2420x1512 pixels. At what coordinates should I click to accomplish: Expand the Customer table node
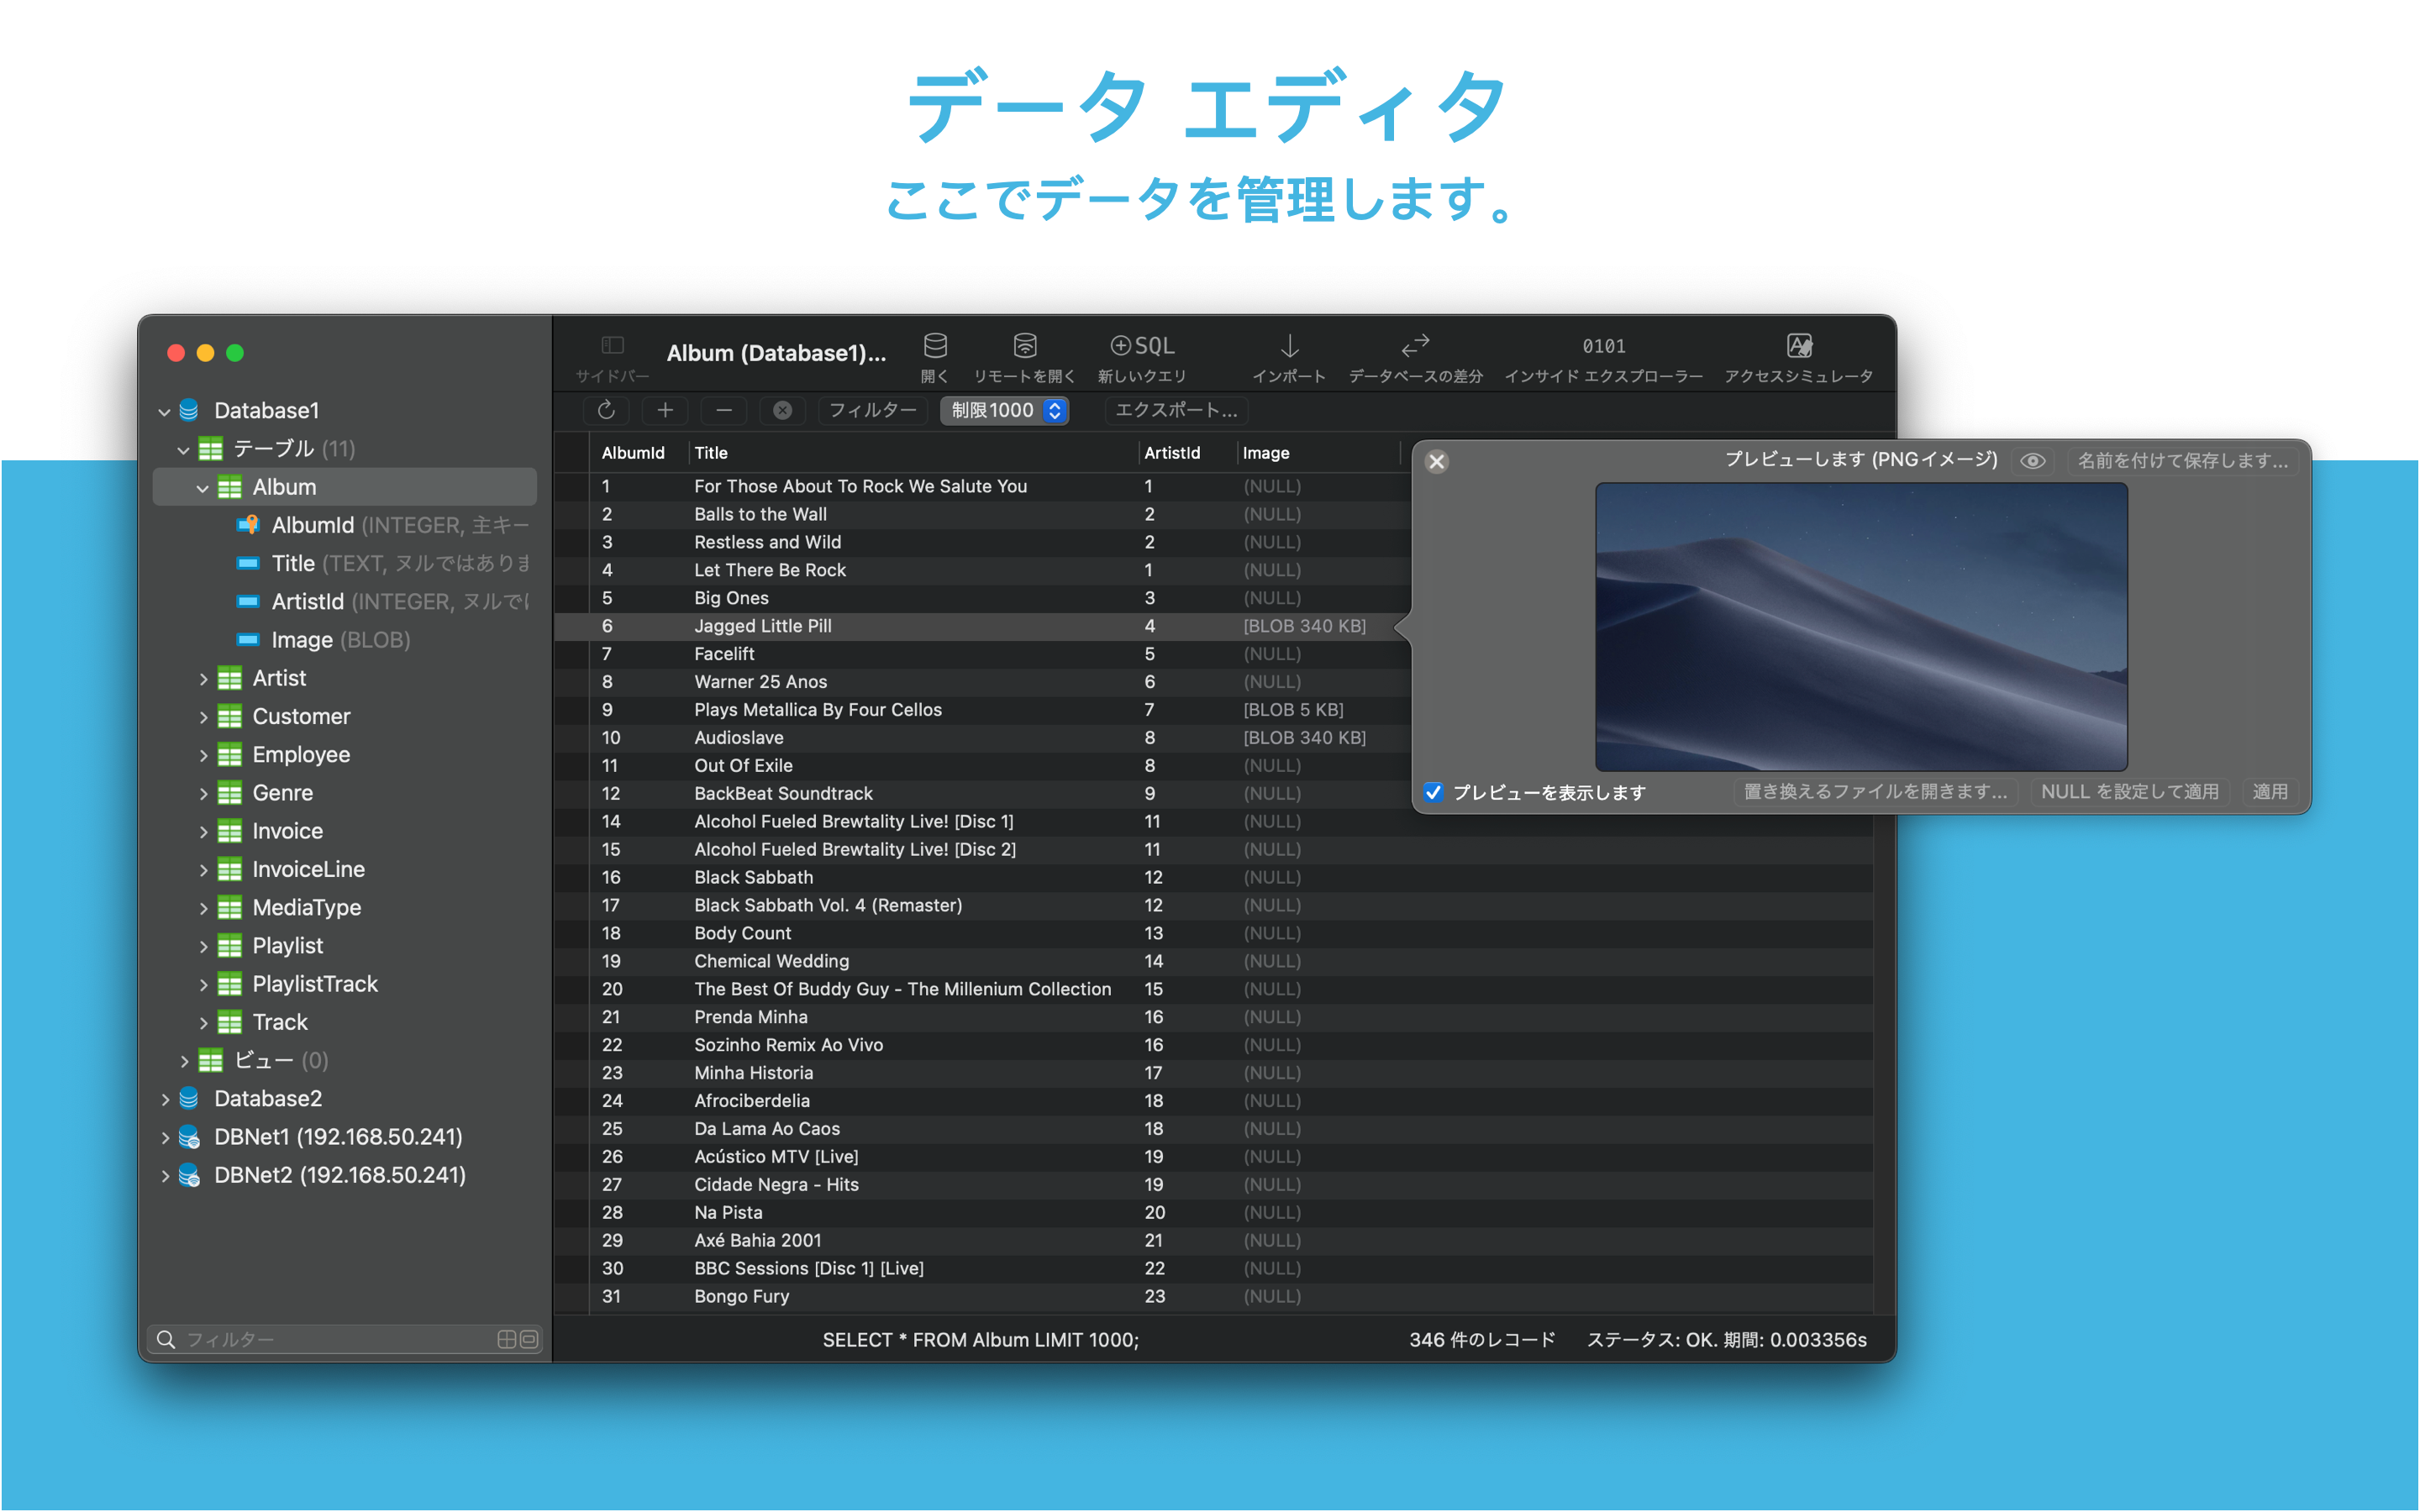[203, 718]
